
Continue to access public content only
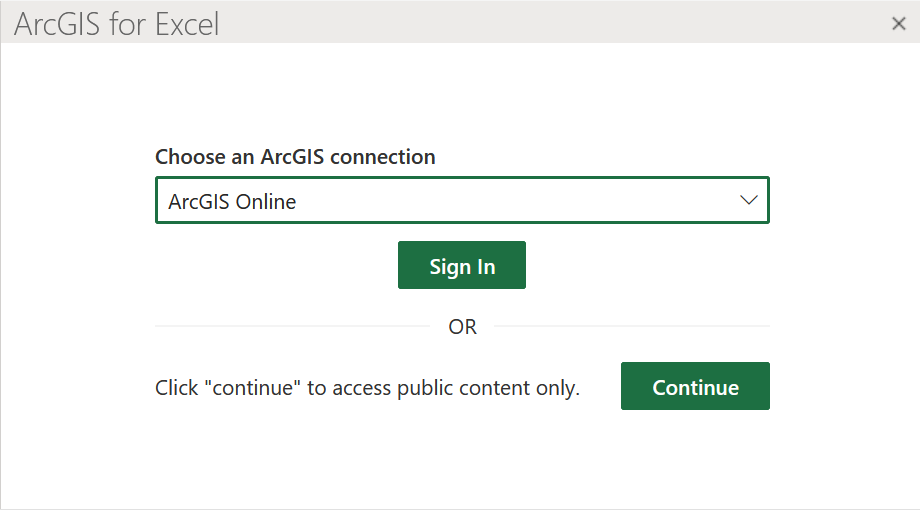(x=695, y=387)
